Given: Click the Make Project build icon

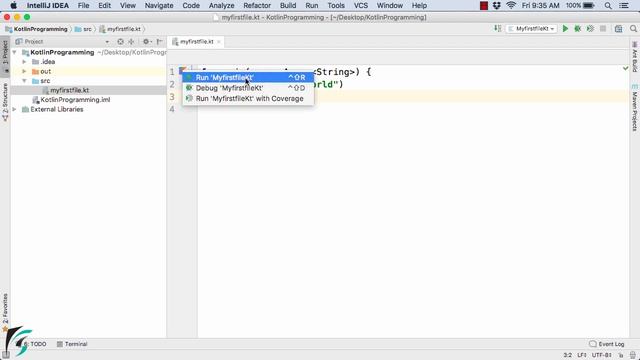Looking at the screenshot, I should coord(498,29).
